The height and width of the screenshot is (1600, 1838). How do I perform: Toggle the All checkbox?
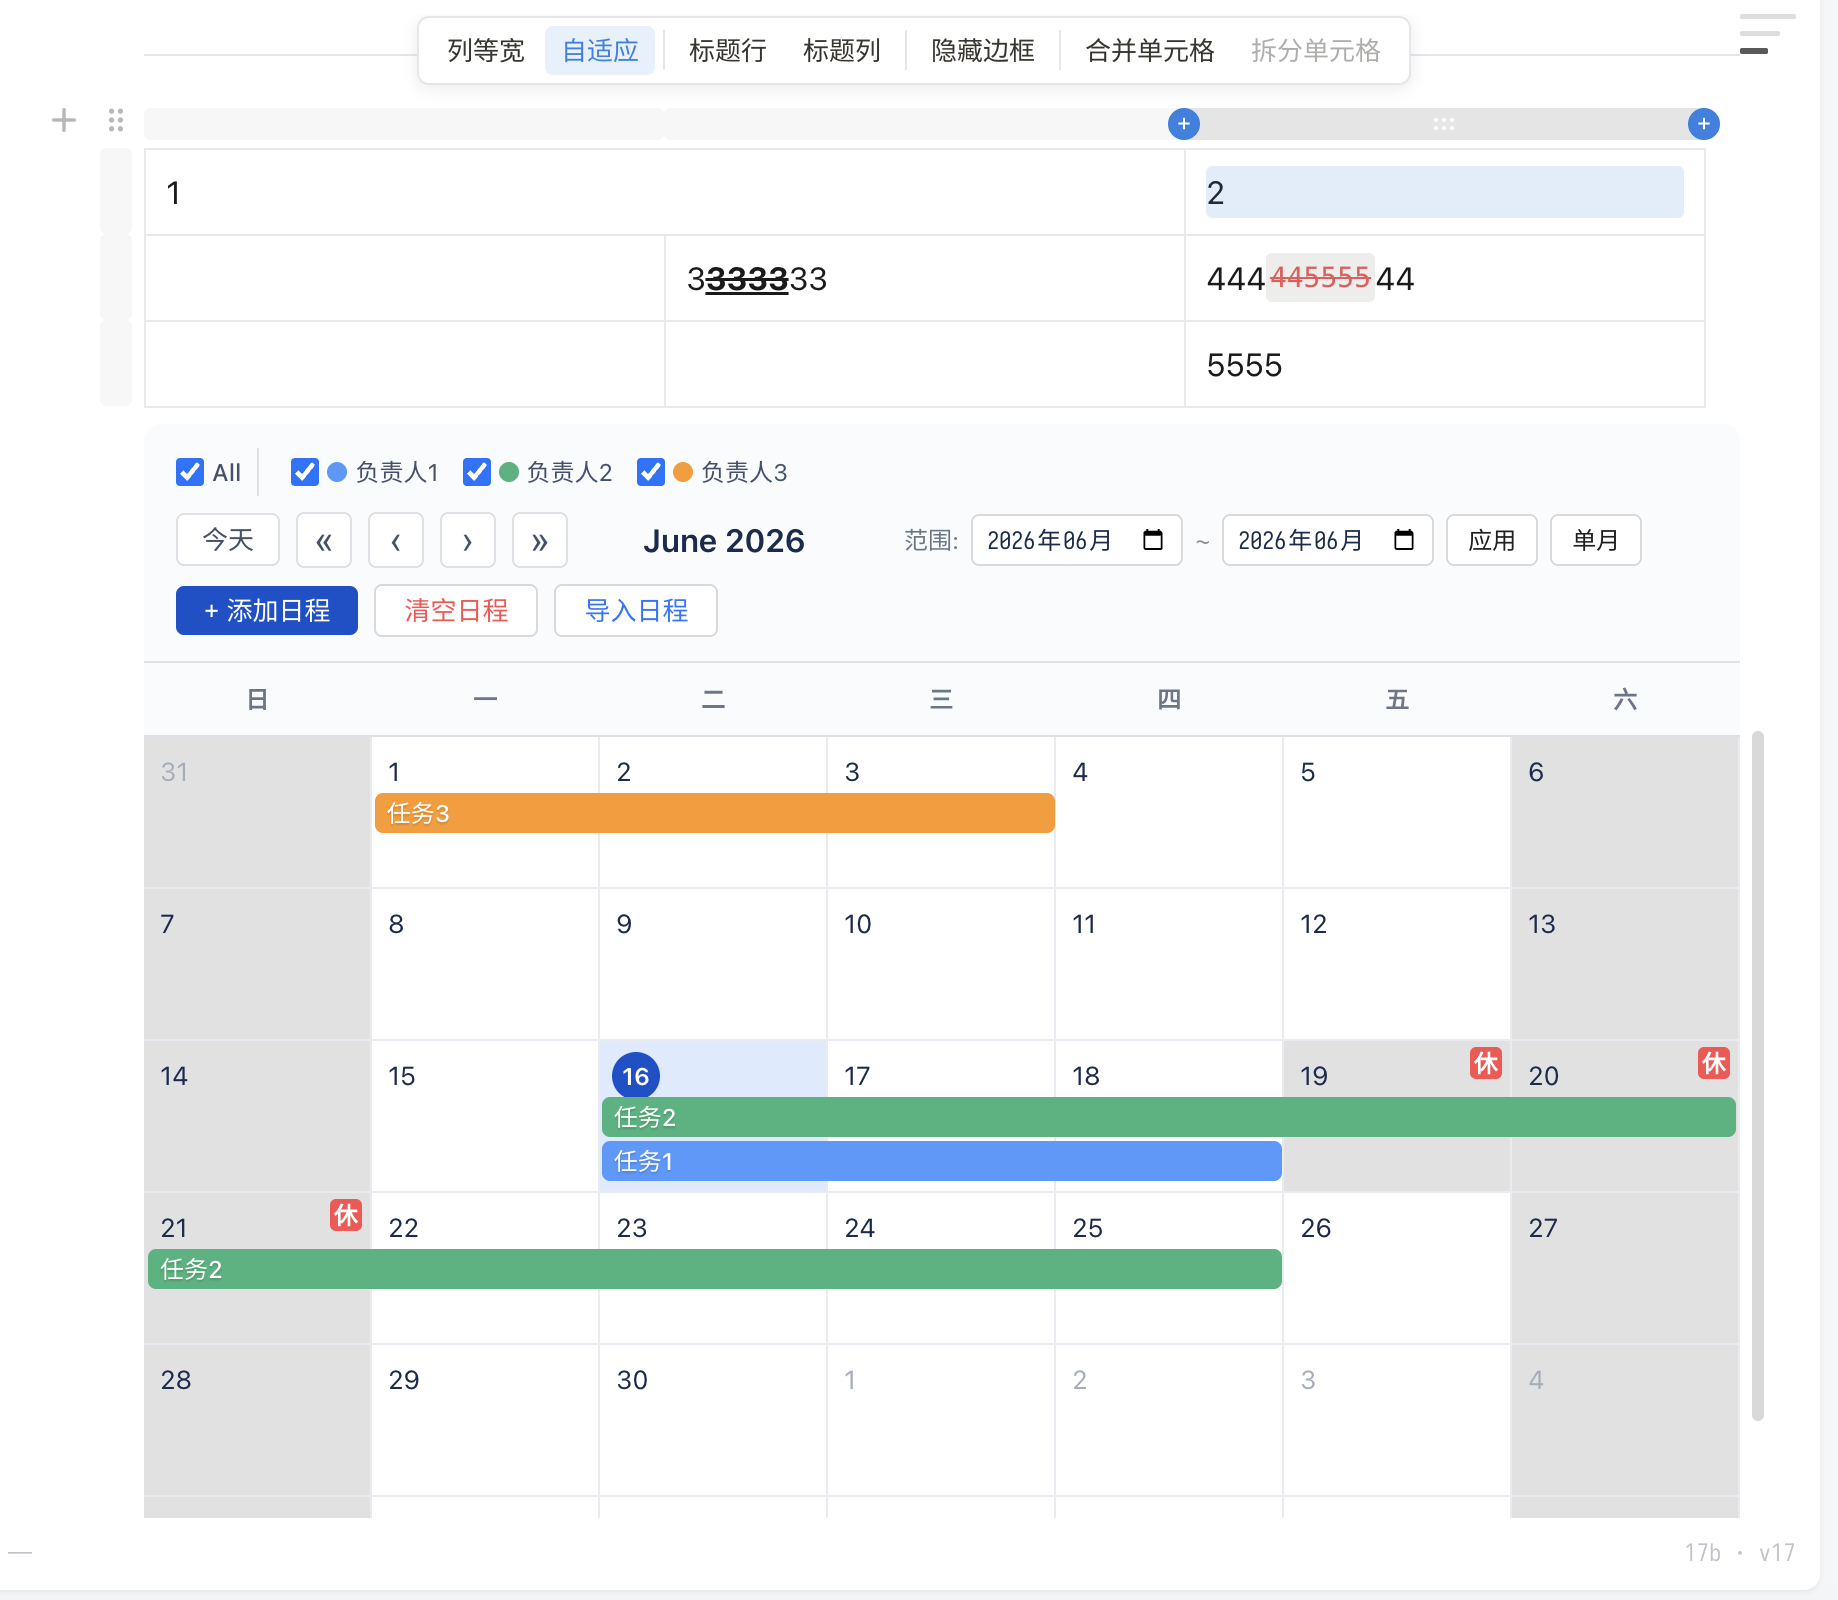[x=190, y=472]
